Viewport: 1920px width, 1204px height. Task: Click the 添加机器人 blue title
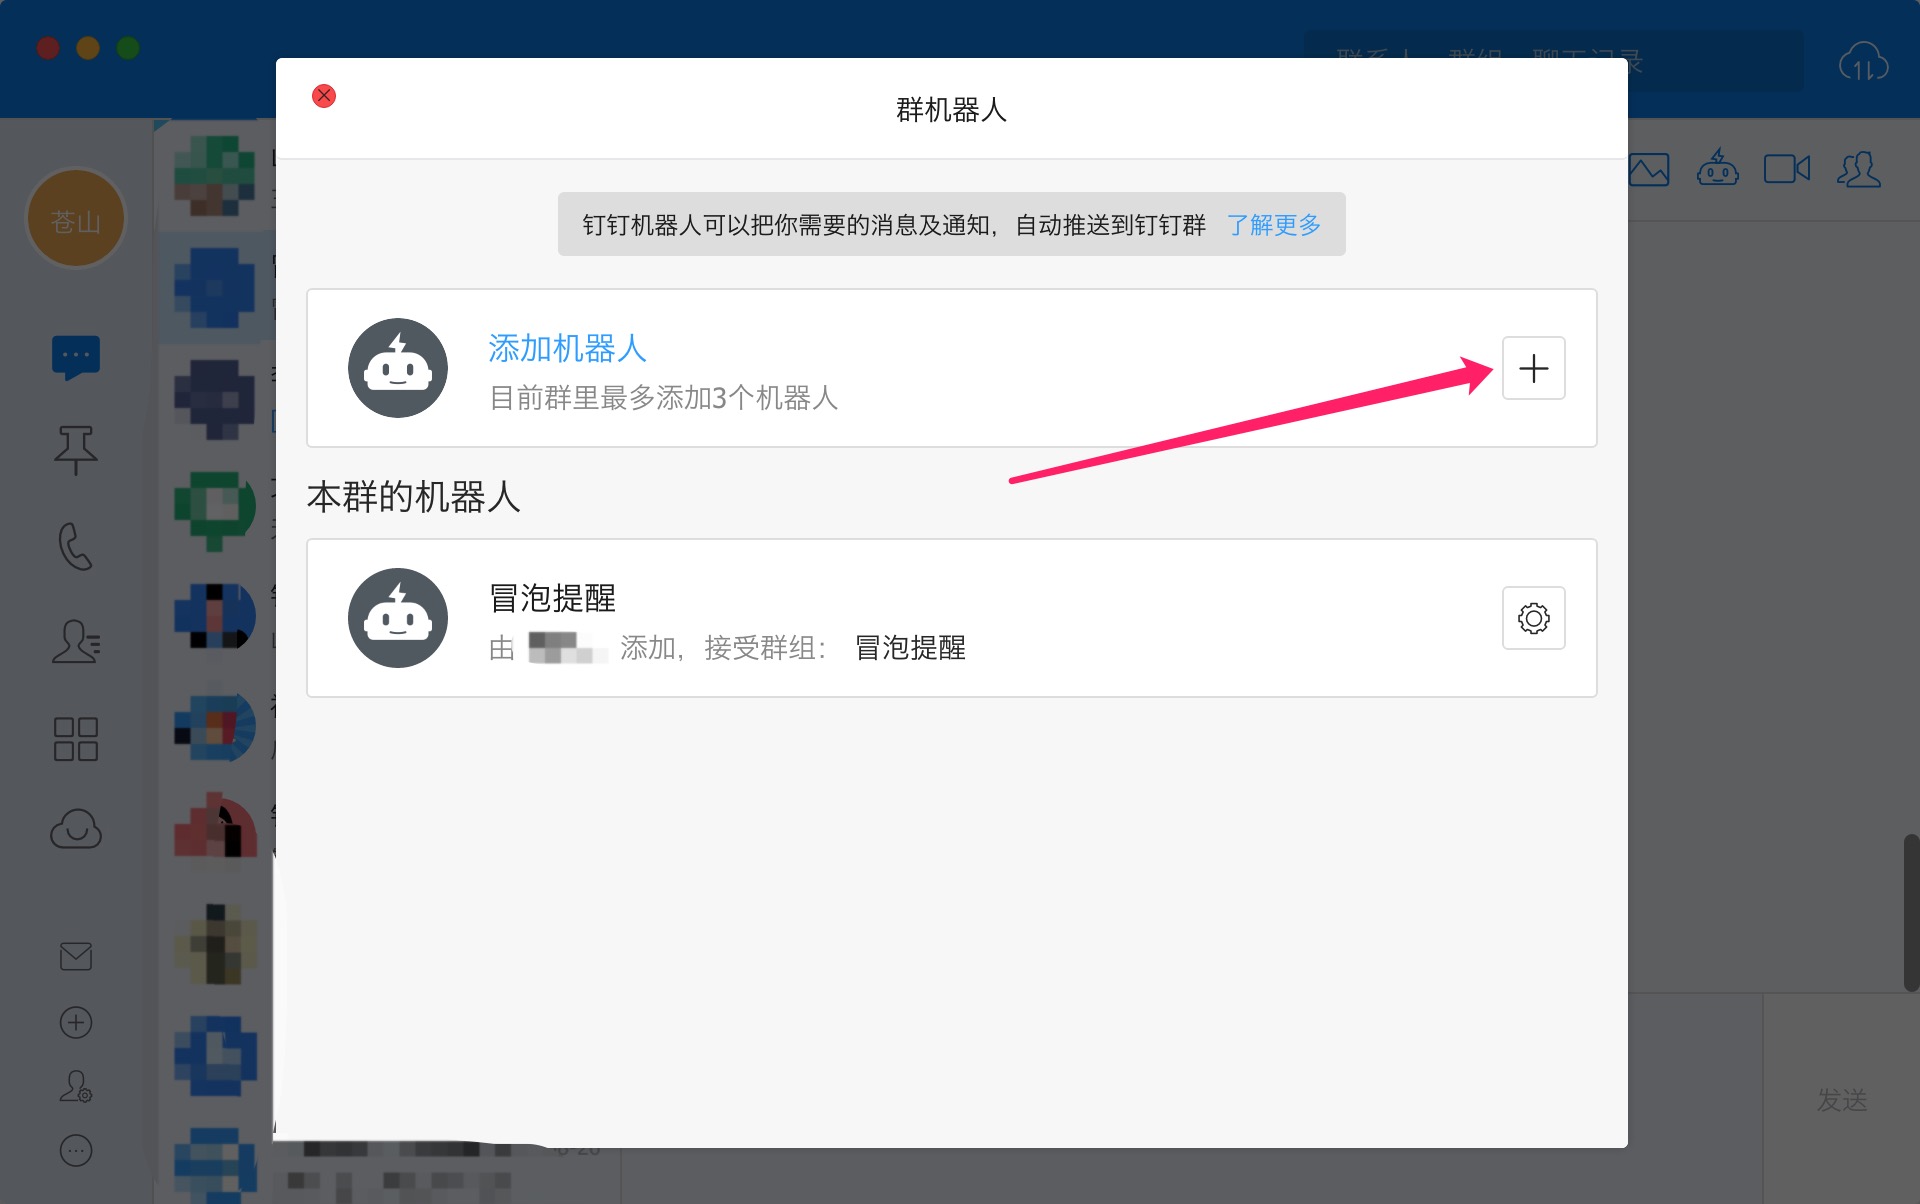[x=567, y=348]
